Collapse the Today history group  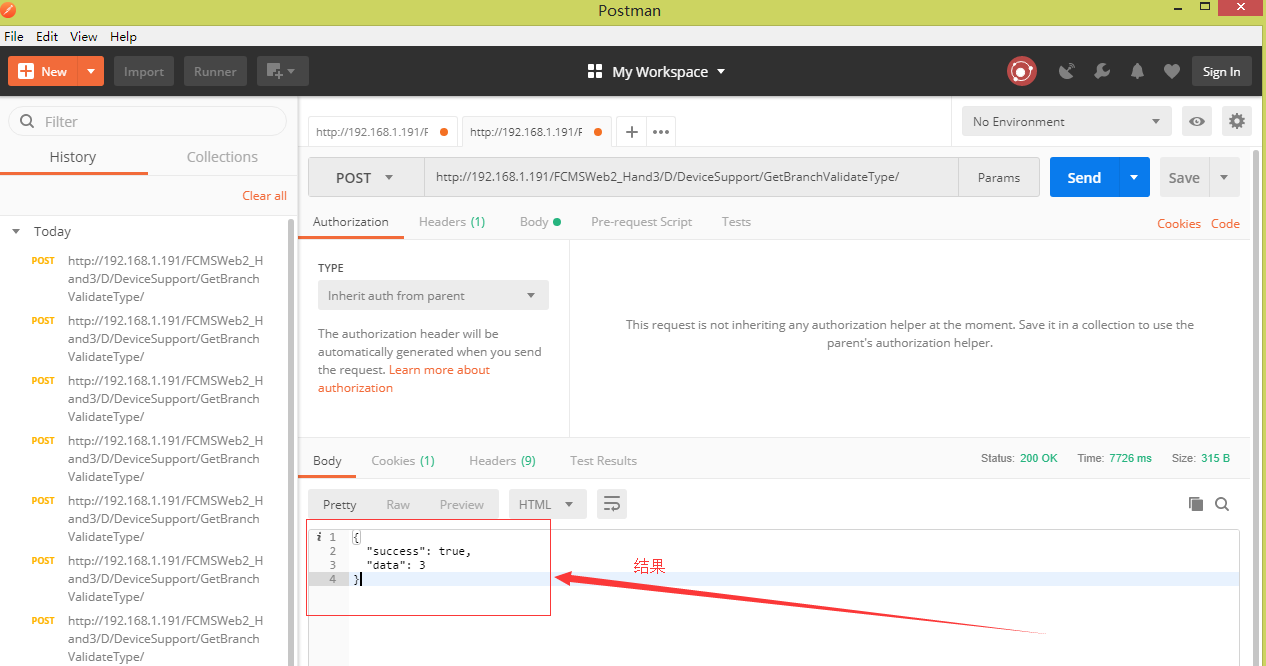16,231
